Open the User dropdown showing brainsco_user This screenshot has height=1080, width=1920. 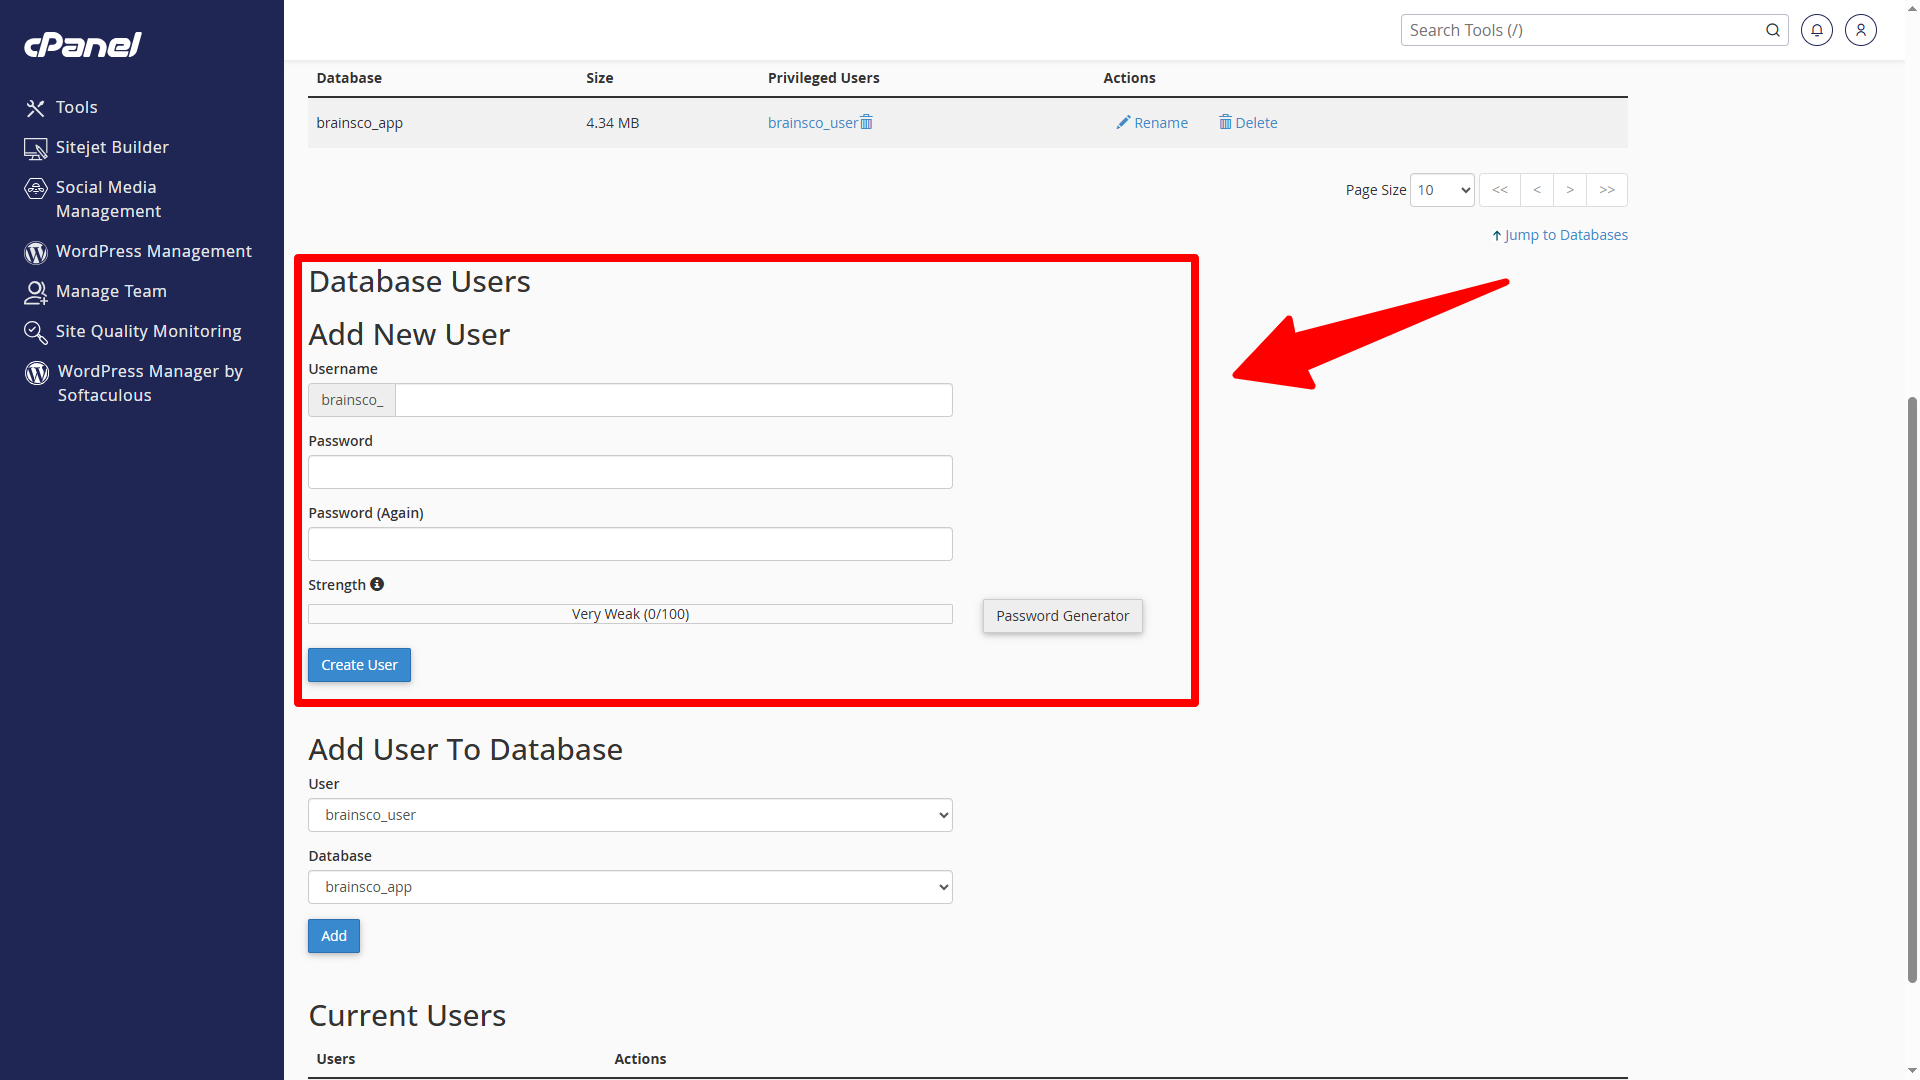[x=630, y=815]
